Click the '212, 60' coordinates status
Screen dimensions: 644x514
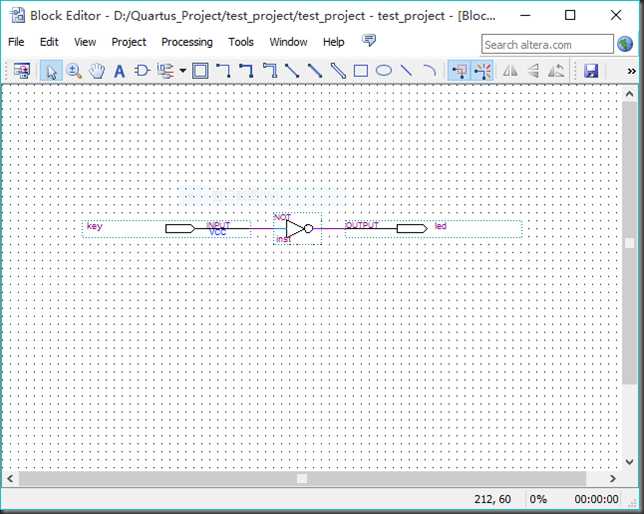point(492,499)
